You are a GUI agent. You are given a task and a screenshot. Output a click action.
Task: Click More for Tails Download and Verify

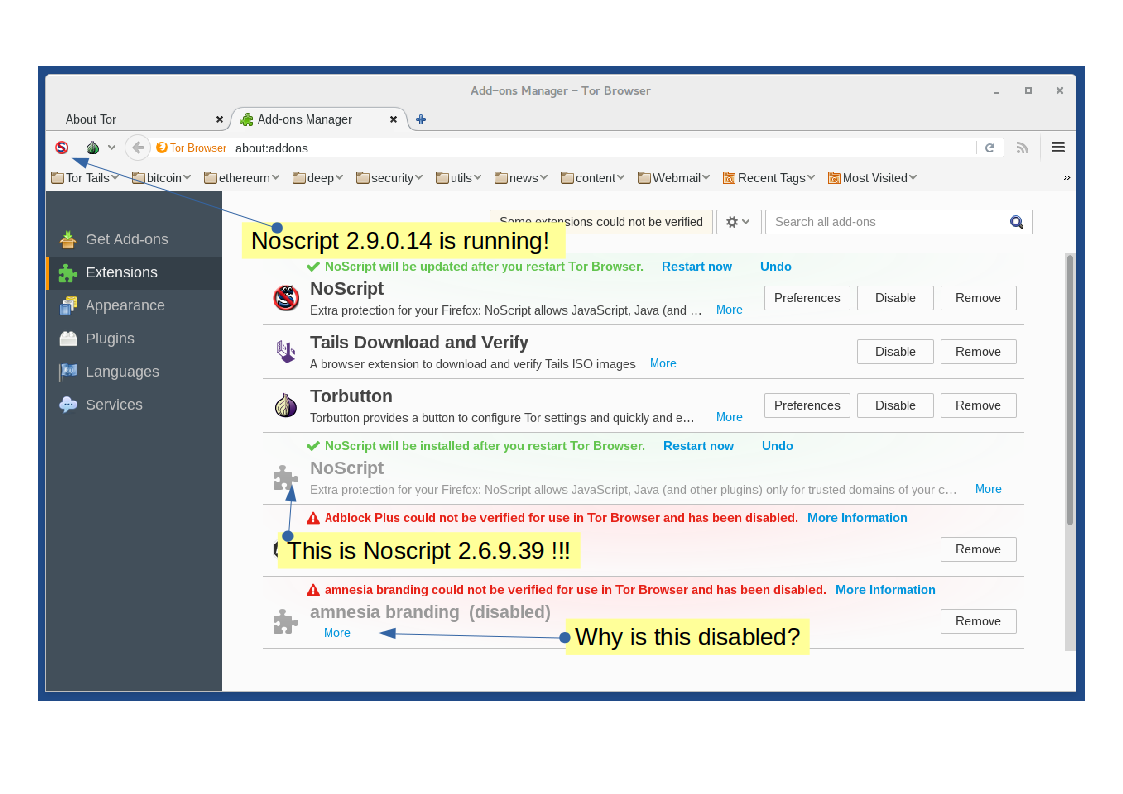663,364
